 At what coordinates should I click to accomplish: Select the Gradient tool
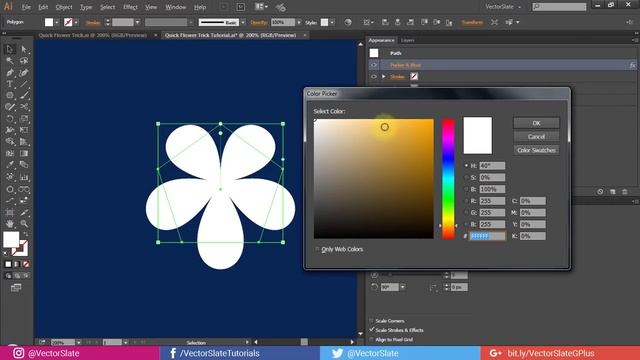tap(24, 153)
